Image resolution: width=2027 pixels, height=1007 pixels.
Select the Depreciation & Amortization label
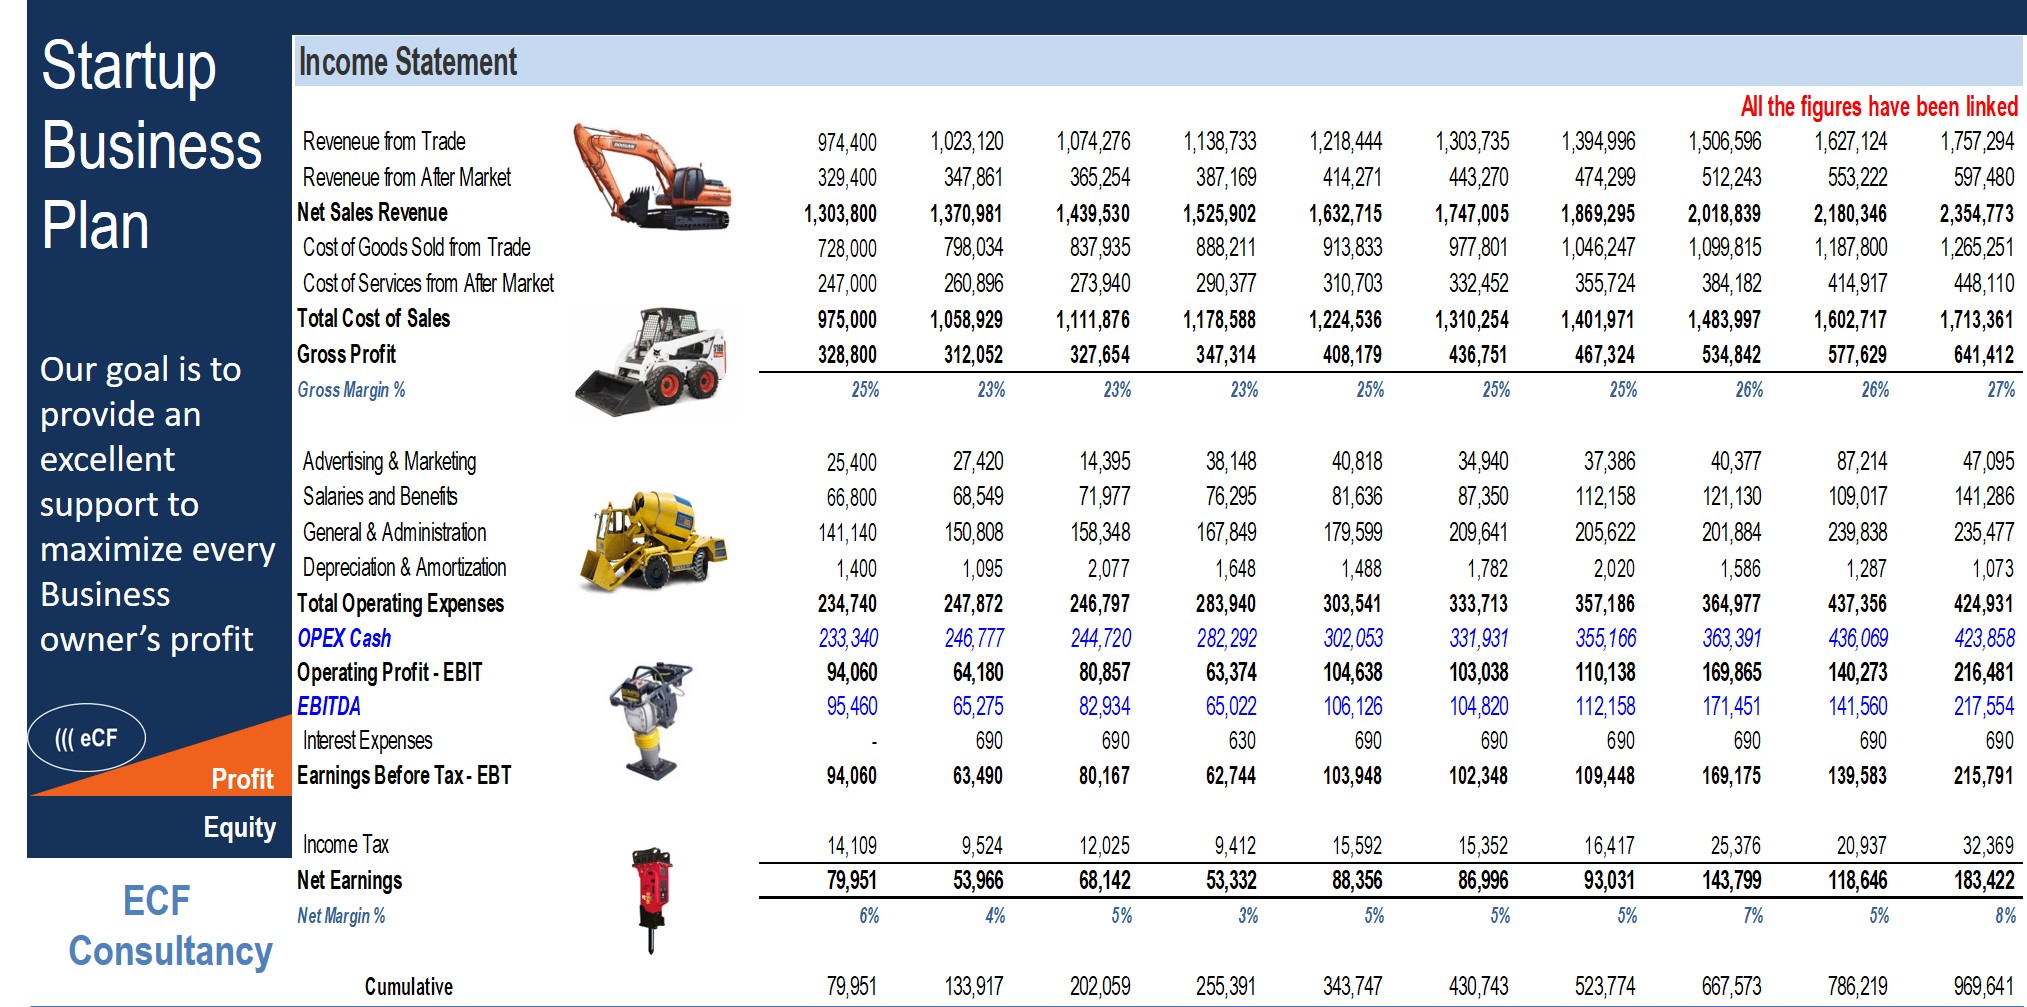[x=405, y=568]
